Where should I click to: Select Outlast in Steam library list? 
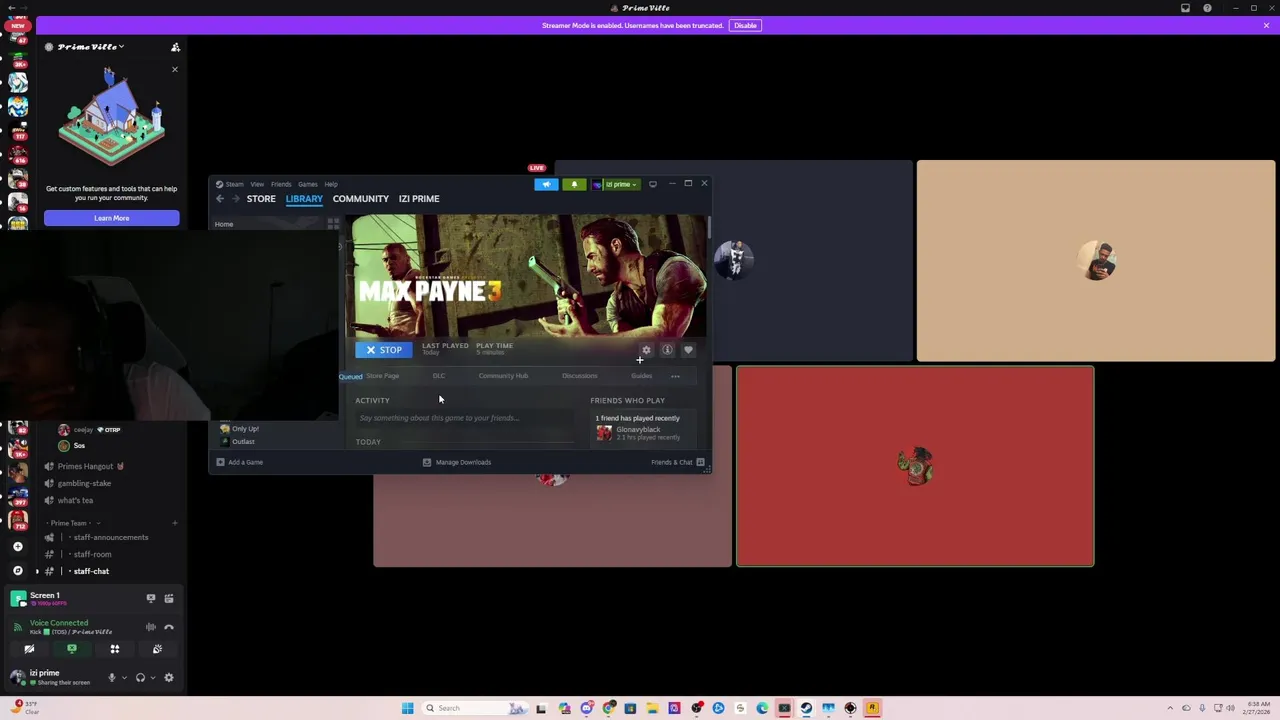point(238,442)
